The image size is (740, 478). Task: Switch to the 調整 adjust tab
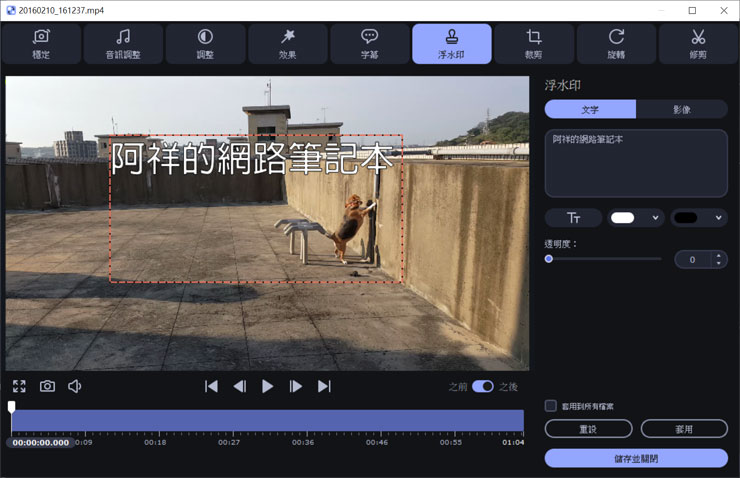[x=205, y=44]
